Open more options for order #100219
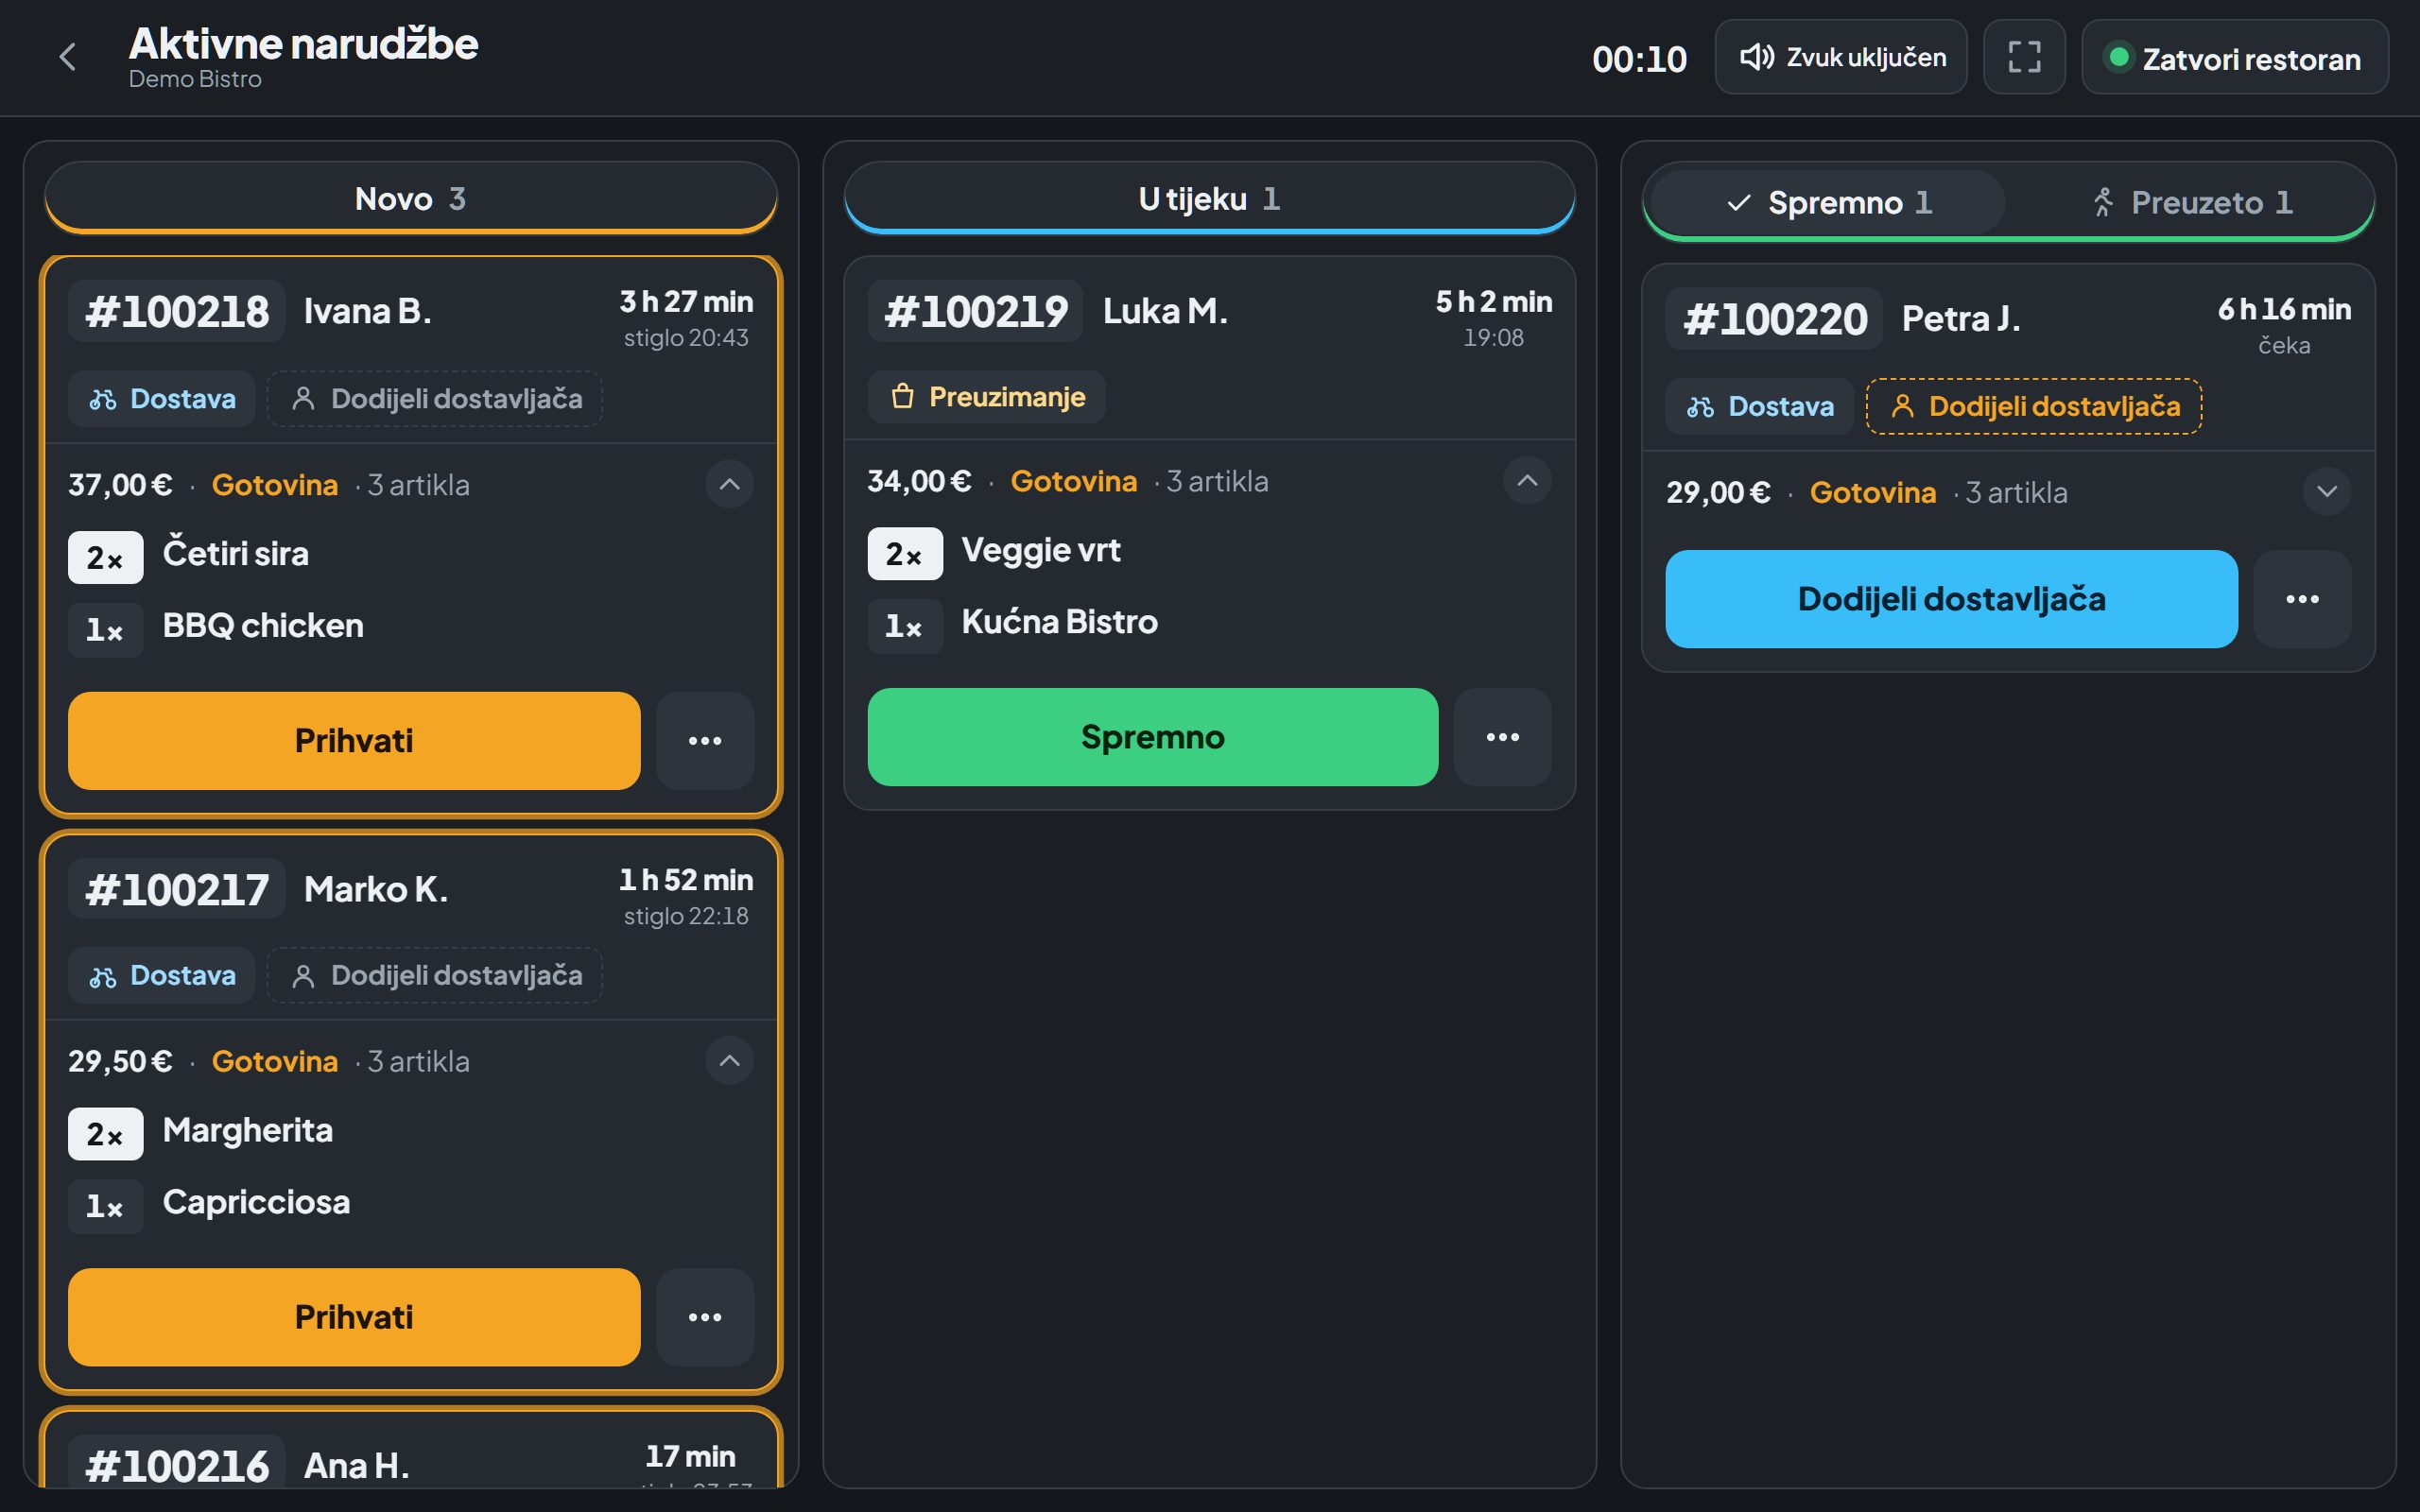 [x=1502, y=737]
